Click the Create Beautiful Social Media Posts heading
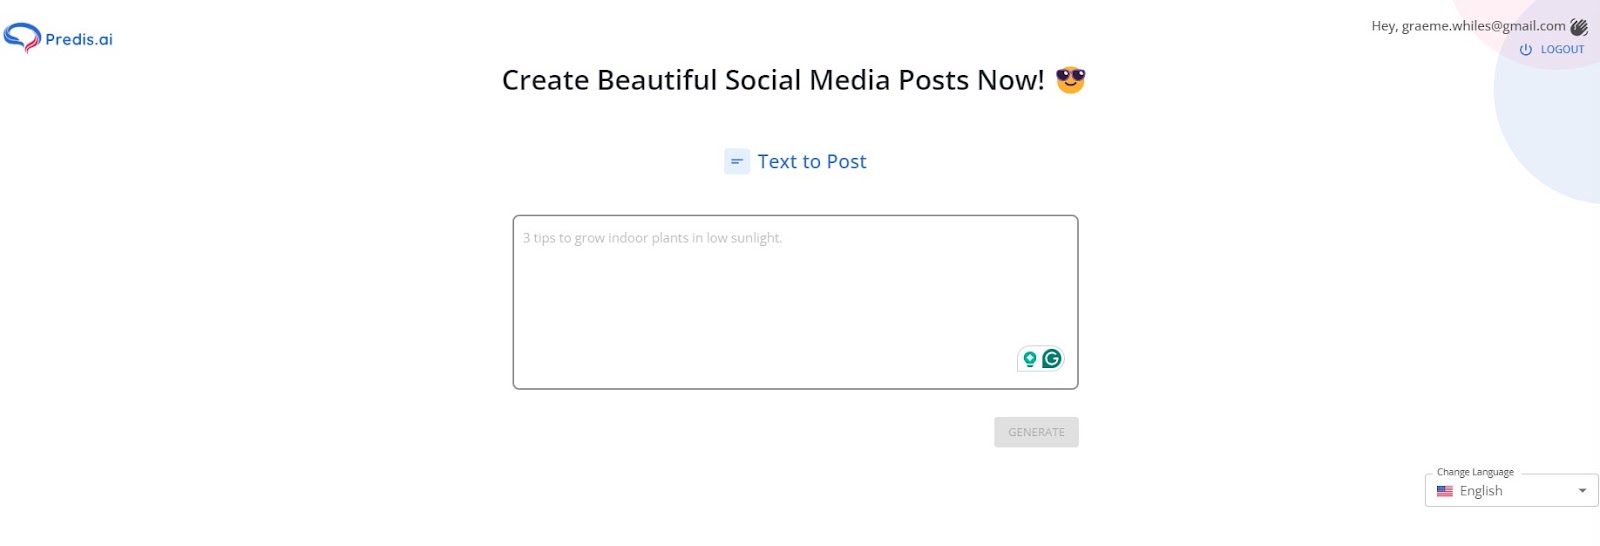This screenshot has width=1600, height=546. pyautogui.click(x=772, y=80)
